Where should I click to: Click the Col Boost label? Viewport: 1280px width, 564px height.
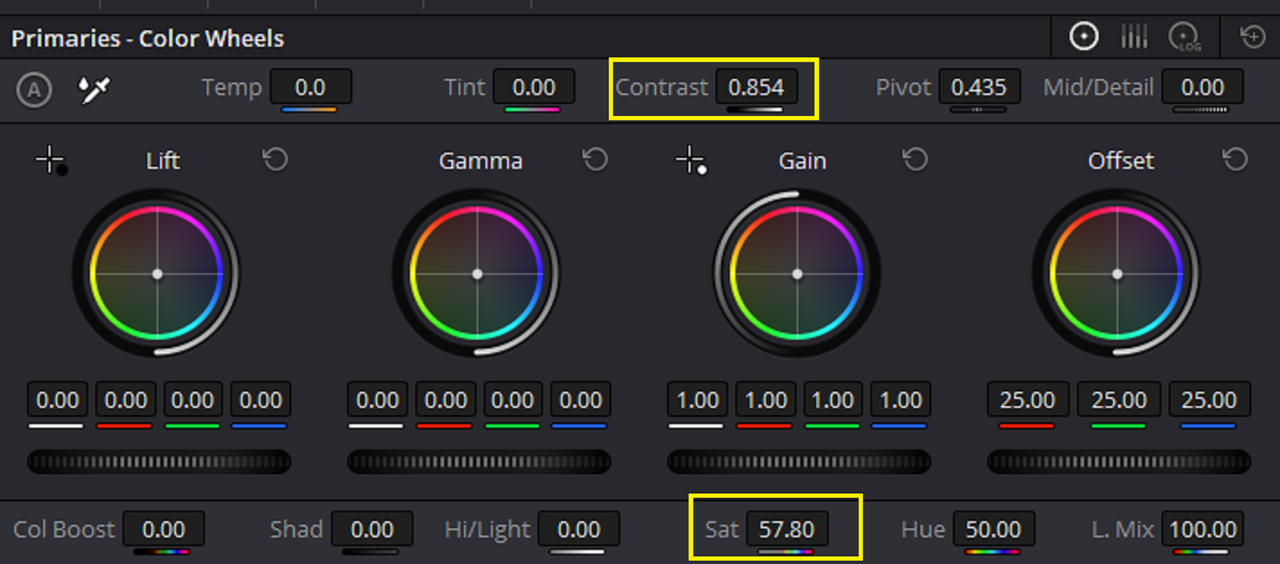(x=64, y=529)
